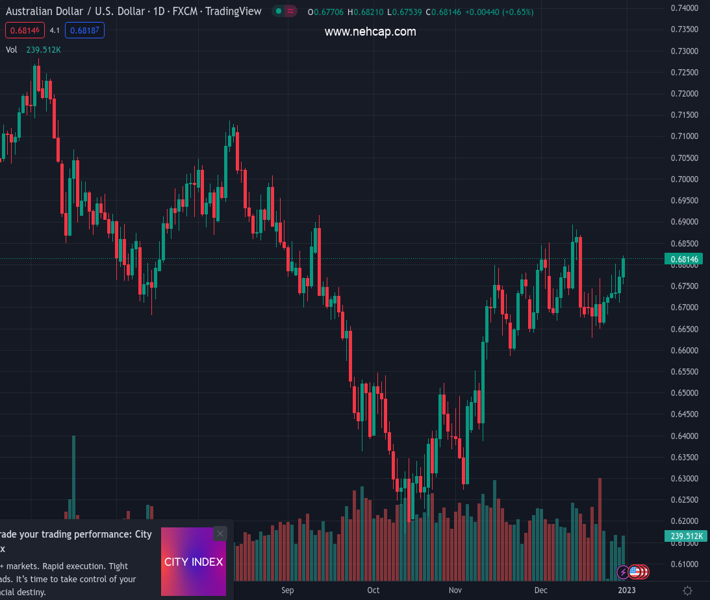The height and width of the screenshot is (600, 710).
Task: Click the US flag economic event icon
Action: (636, 572)
